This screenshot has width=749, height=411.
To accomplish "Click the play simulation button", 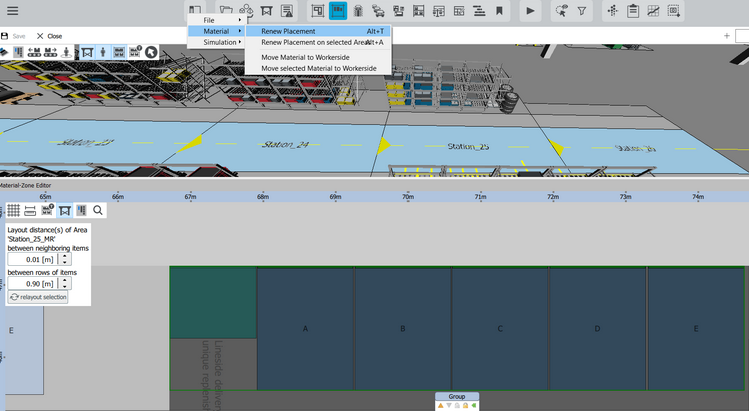I will pyautogui.click(x=530, y=11).
